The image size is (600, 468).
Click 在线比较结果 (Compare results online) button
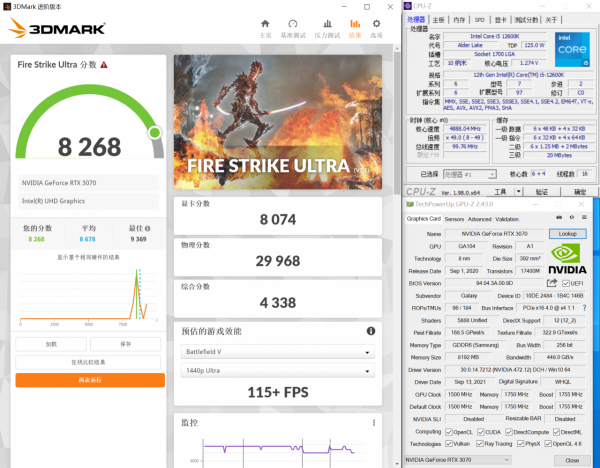88,362
